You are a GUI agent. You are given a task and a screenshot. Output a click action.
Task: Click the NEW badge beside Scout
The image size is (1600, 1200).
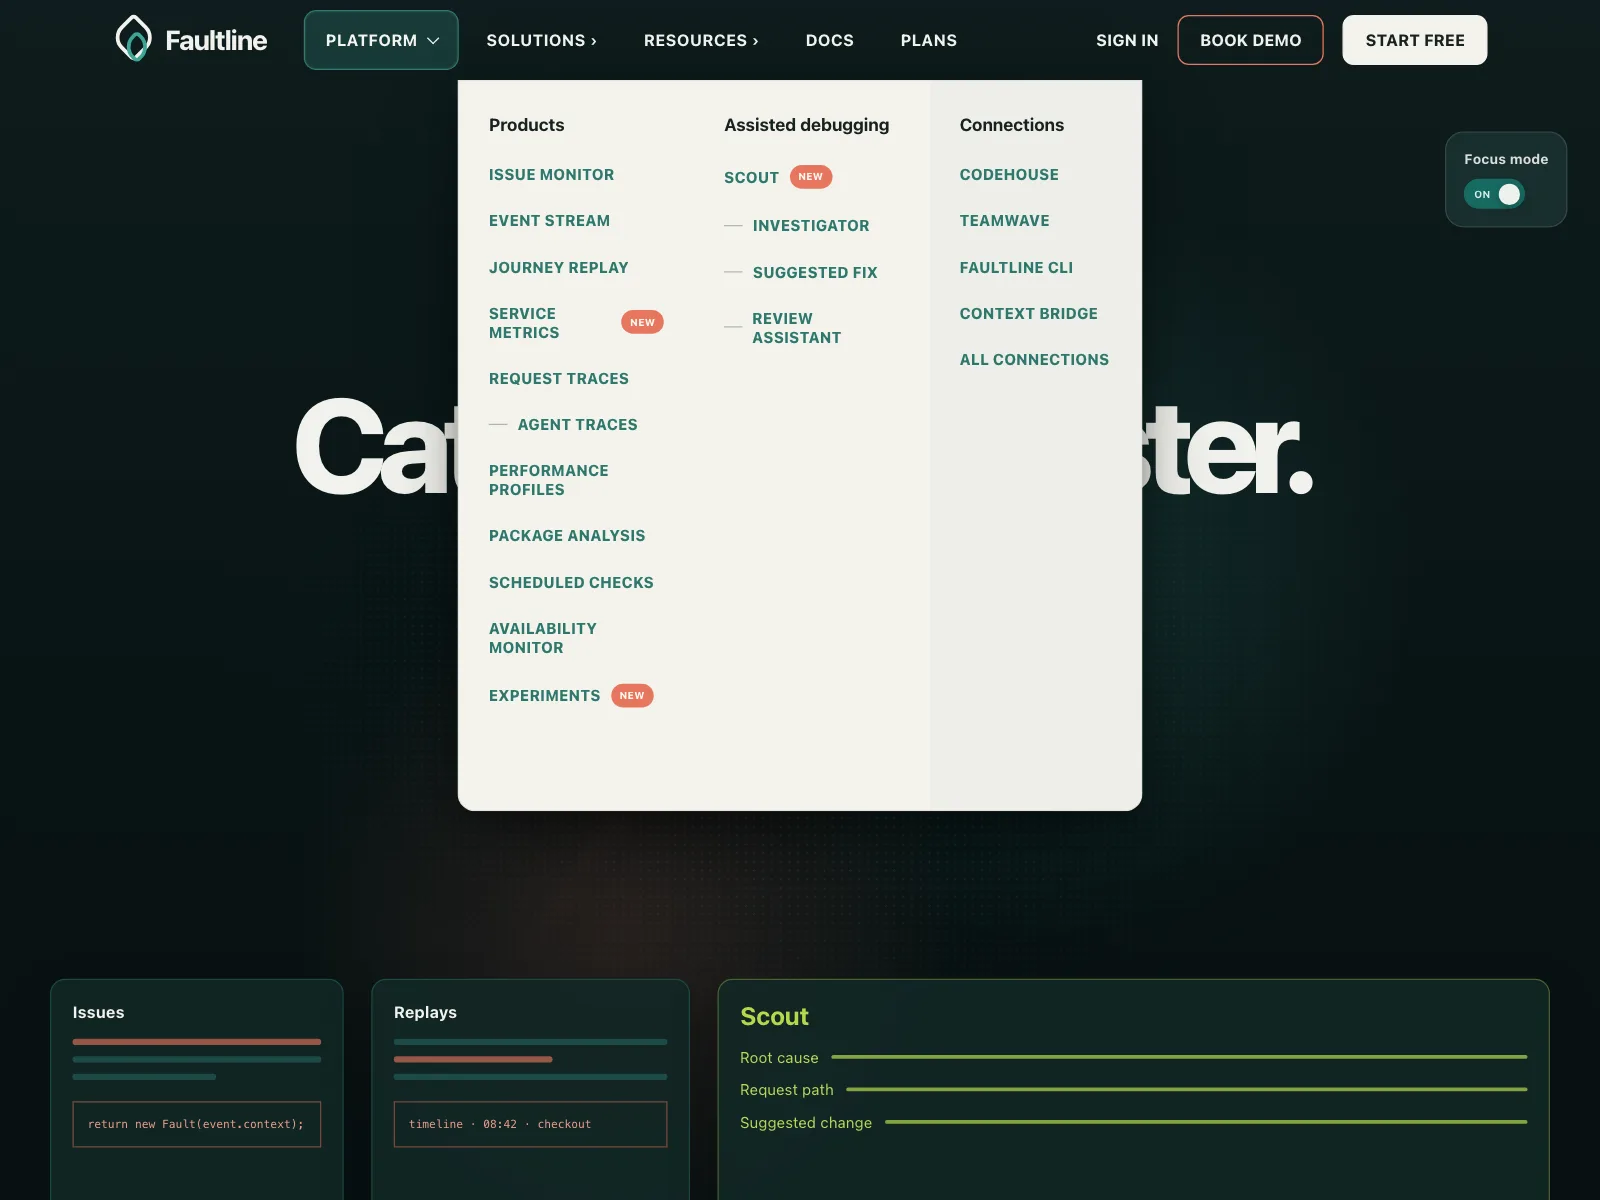coord(811,177)
